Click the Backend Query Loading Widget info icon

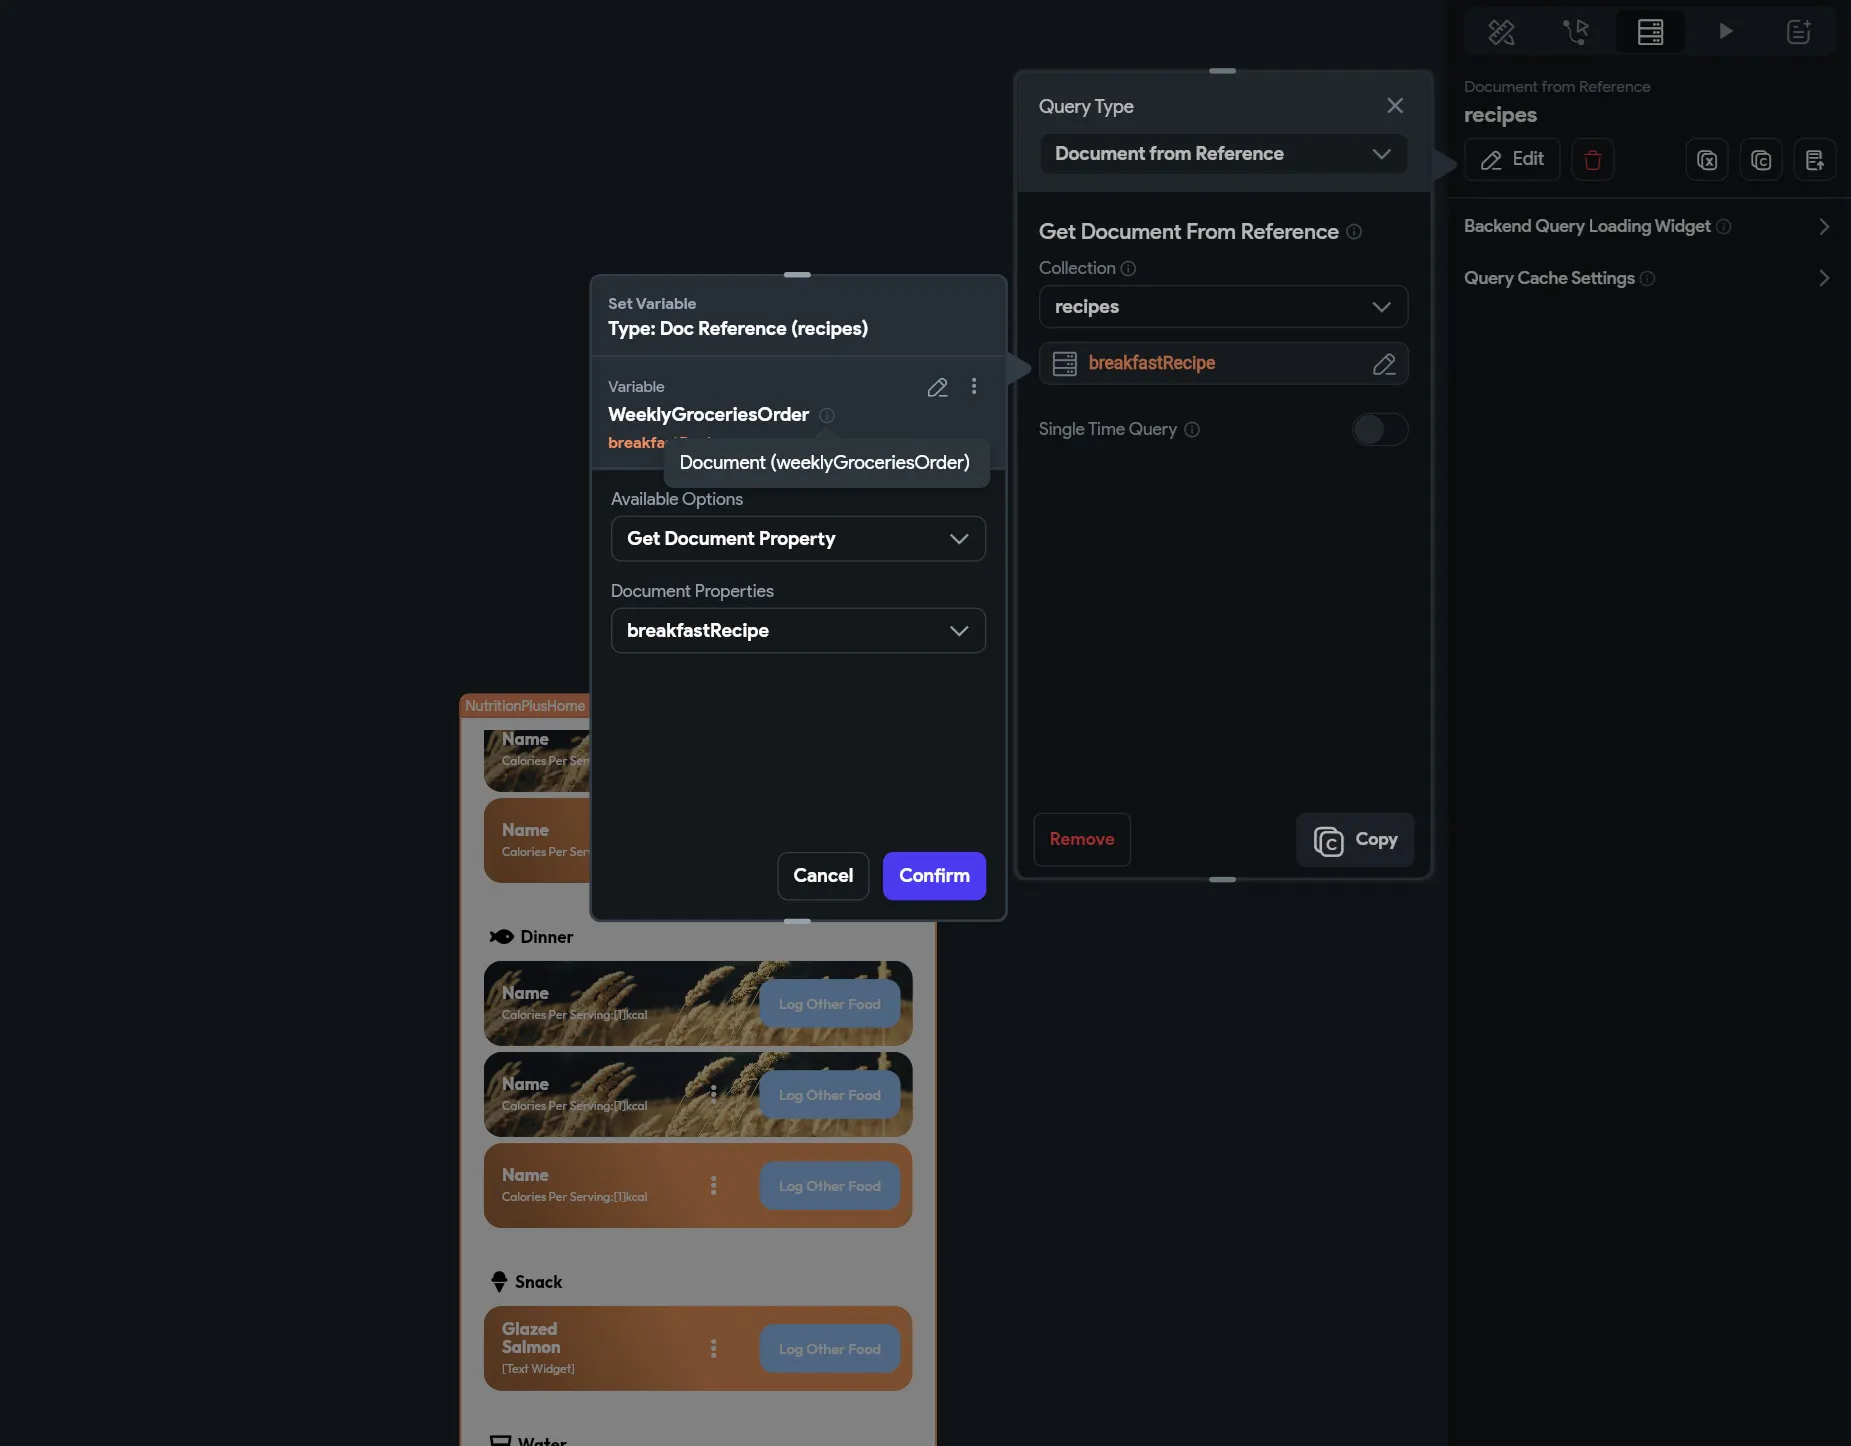(1724, 226)
